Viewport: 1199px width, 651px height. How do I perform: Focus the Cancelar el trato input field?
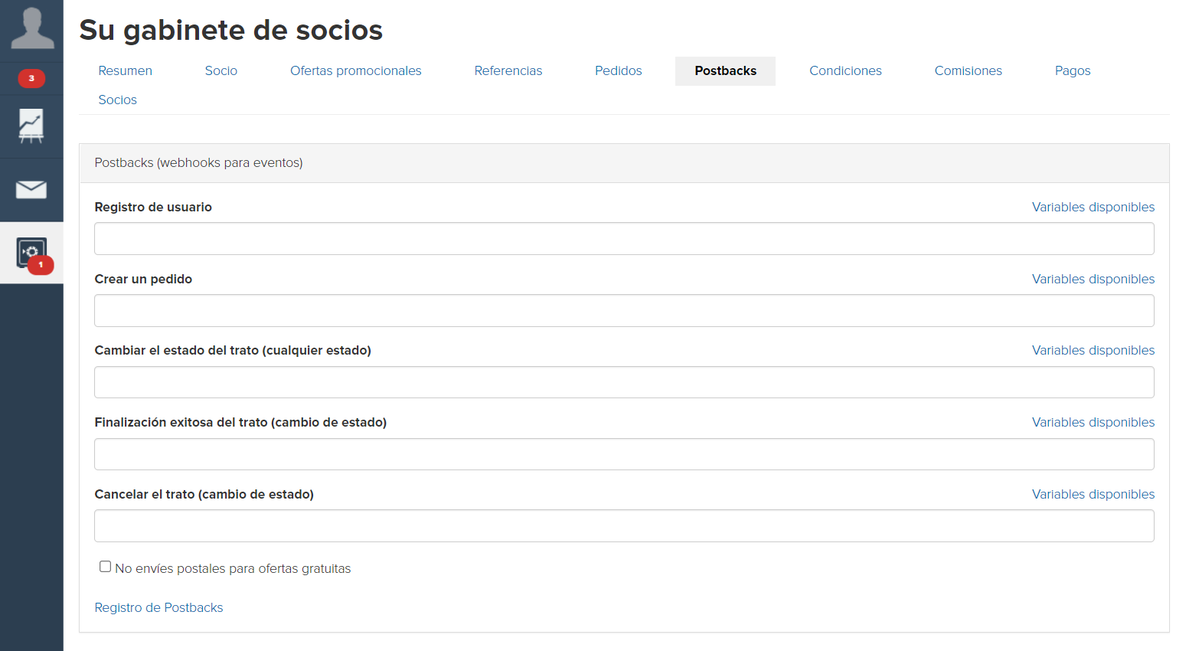point(624,526)
